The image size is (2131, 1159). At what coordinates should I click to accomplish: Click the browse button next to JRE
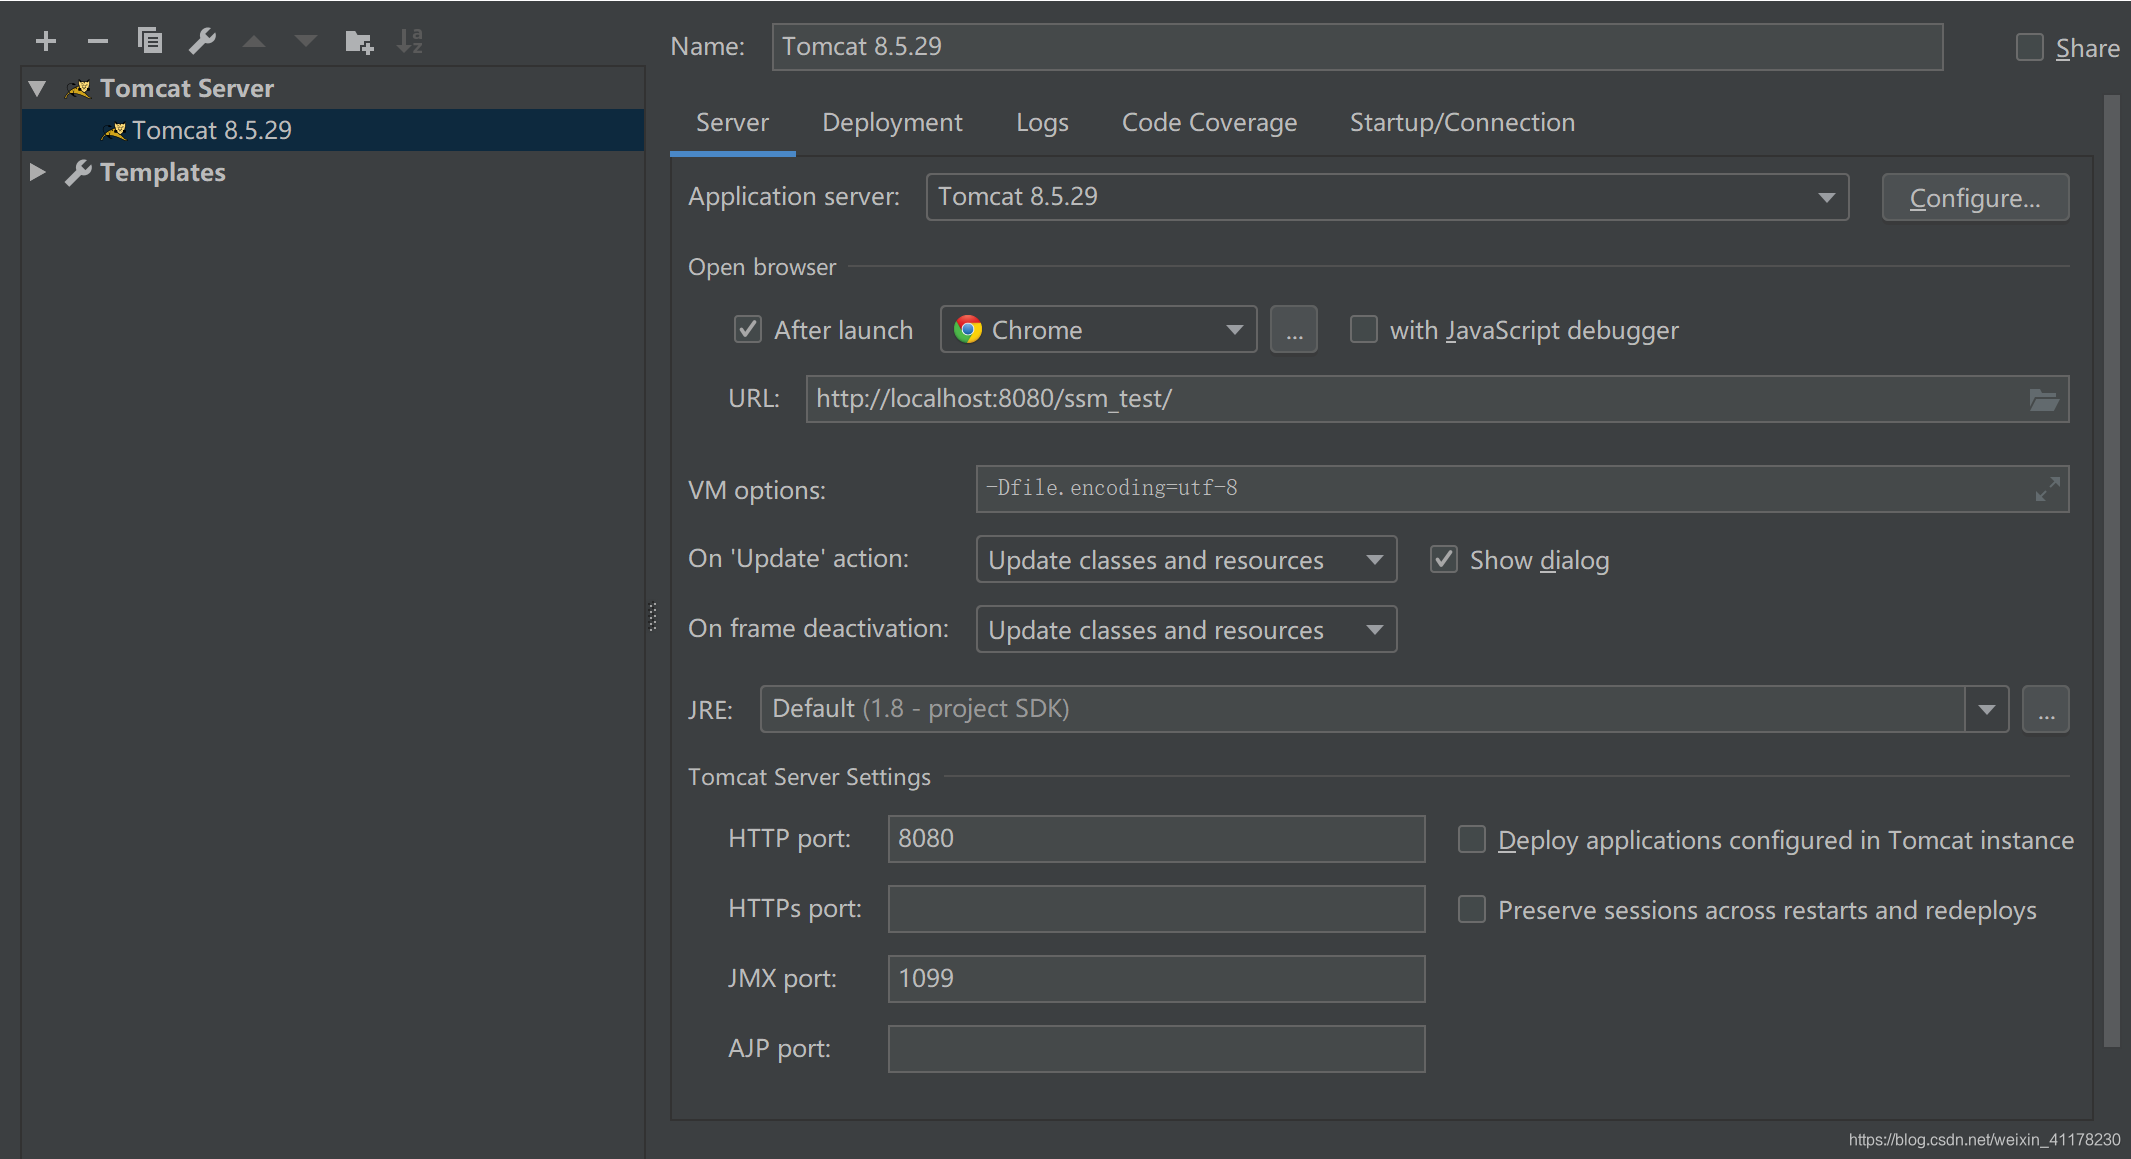[x=2045, y=710]
